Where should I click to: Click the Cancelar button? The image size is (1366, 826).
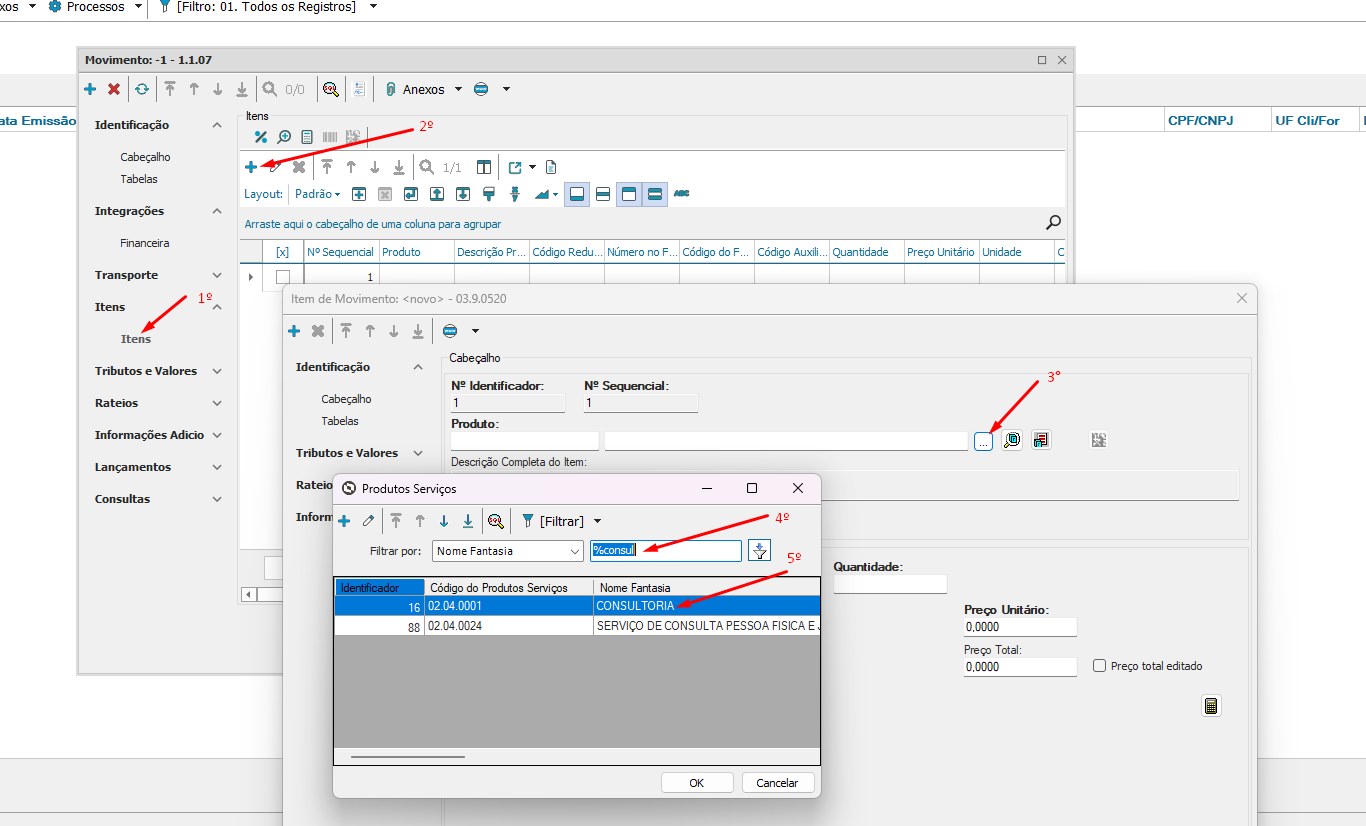777,783
